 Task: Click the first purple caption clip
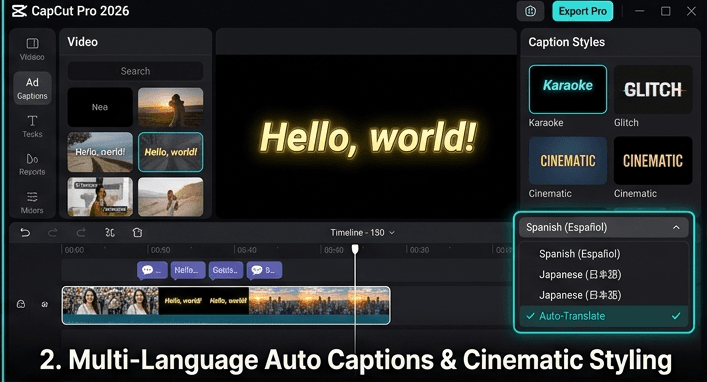(152, 270)
